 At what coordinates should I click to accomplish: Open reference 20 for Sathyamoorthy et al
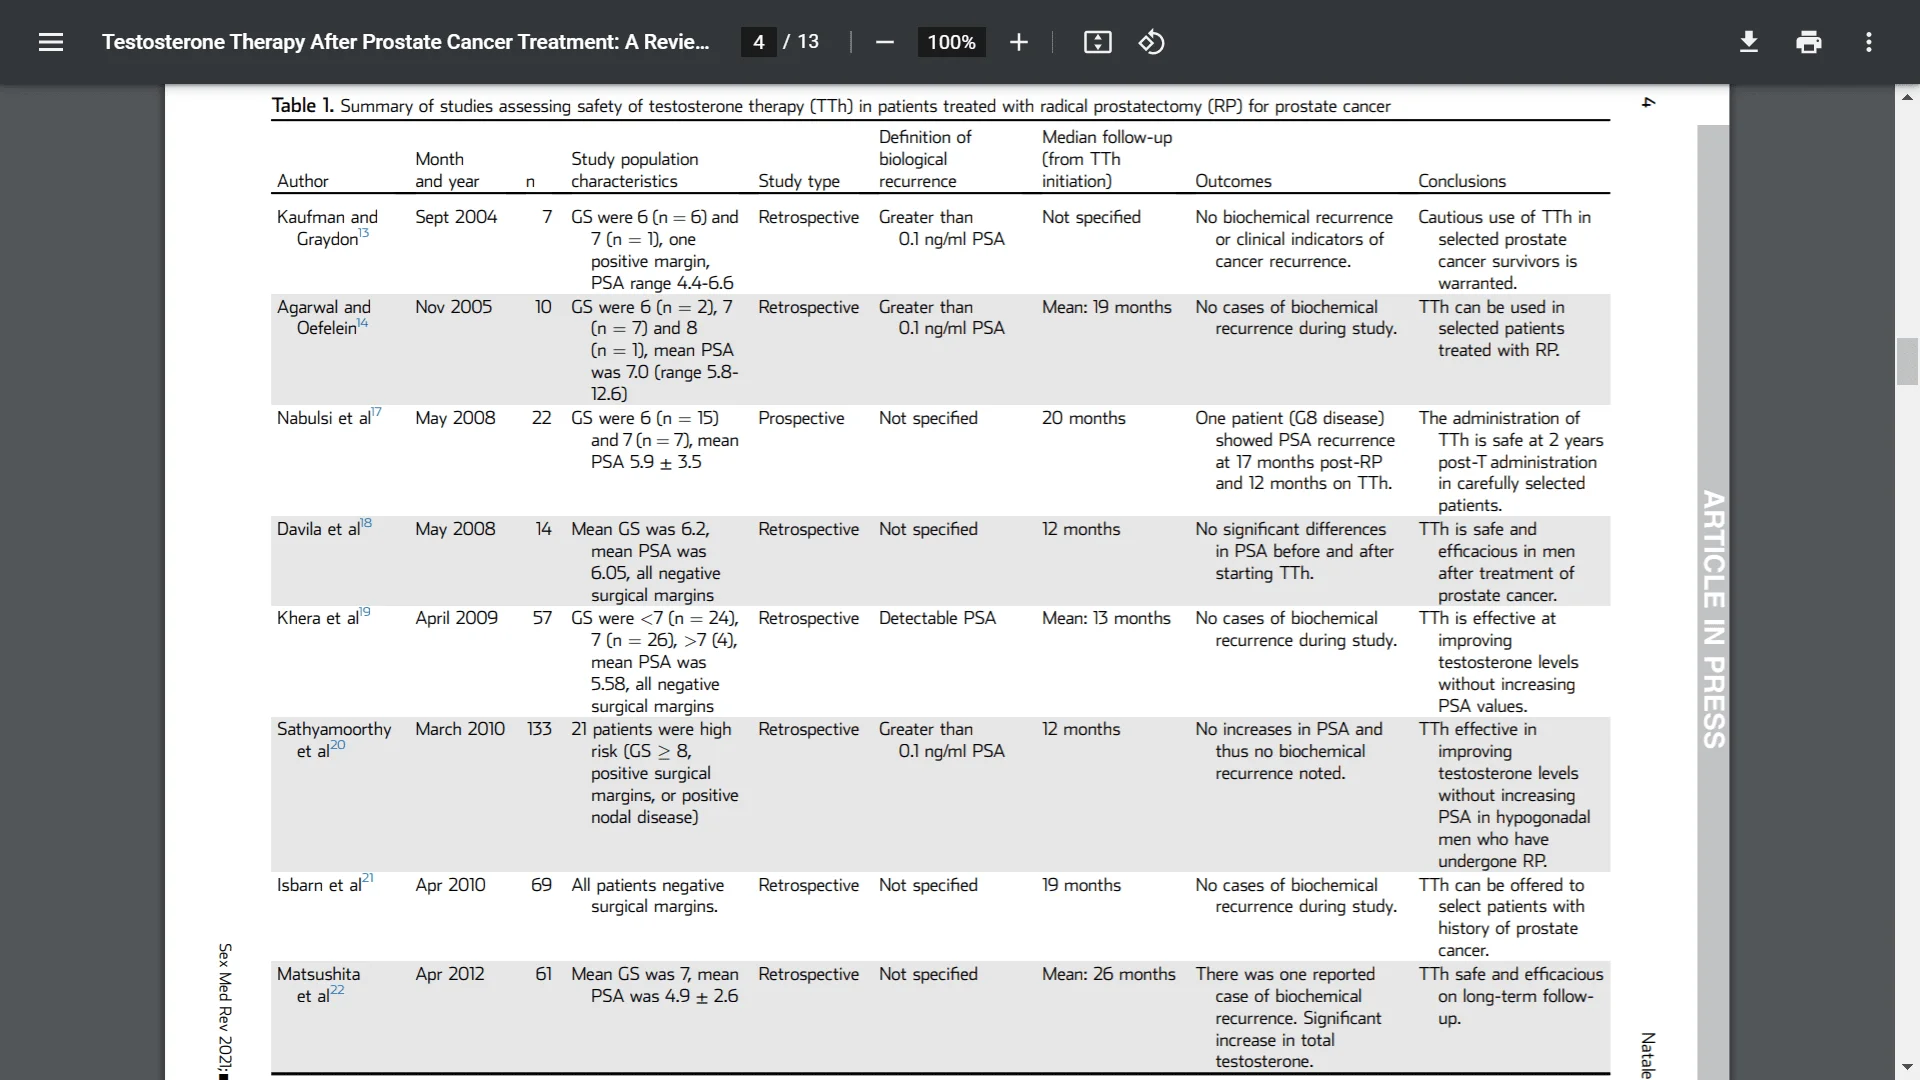coord(338,745)
